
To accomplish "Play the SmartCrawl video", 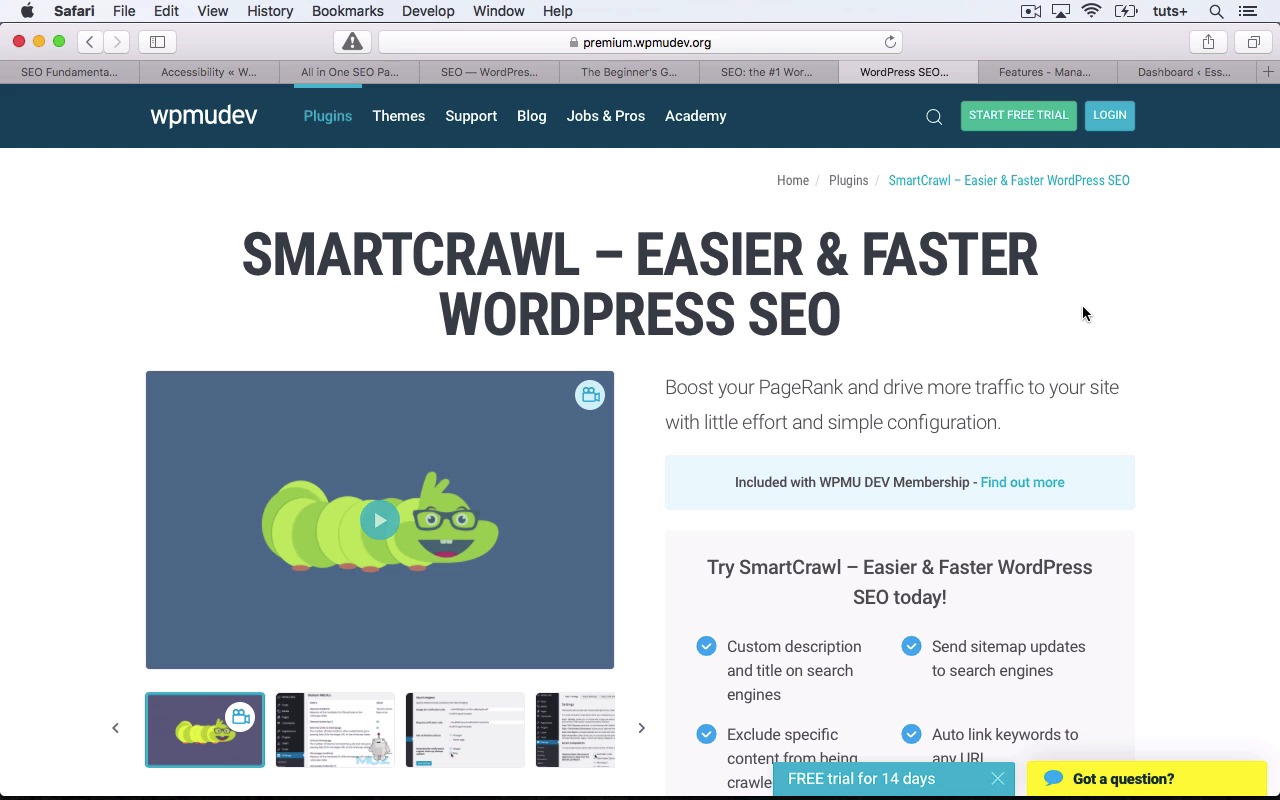I will click(380, 520).
